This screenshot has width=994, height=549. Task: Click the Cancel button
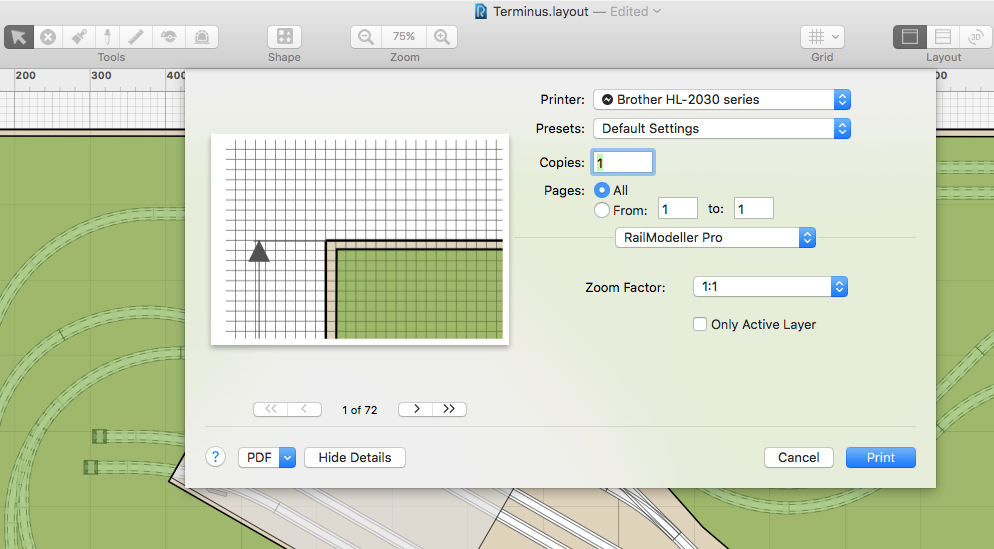798,457
